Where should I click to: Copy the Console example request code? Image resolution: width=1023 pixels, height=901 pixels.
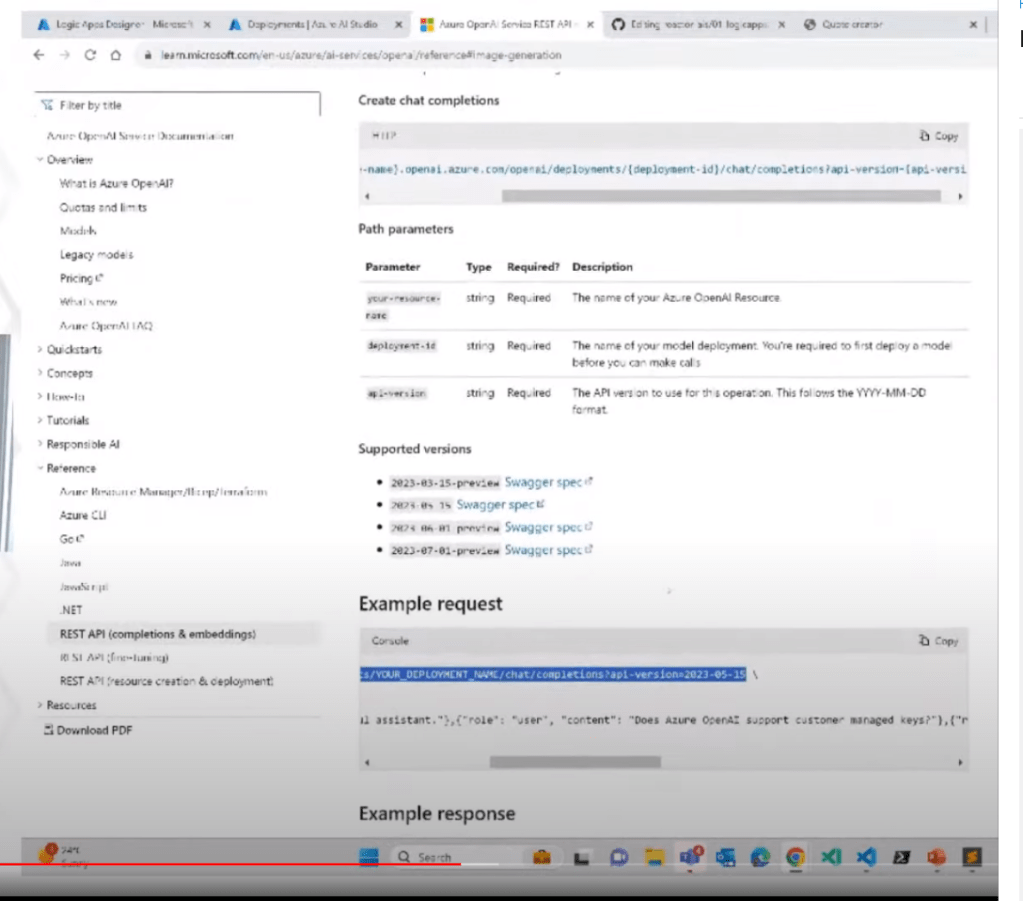pyautogui.click(x=939, y=641)
